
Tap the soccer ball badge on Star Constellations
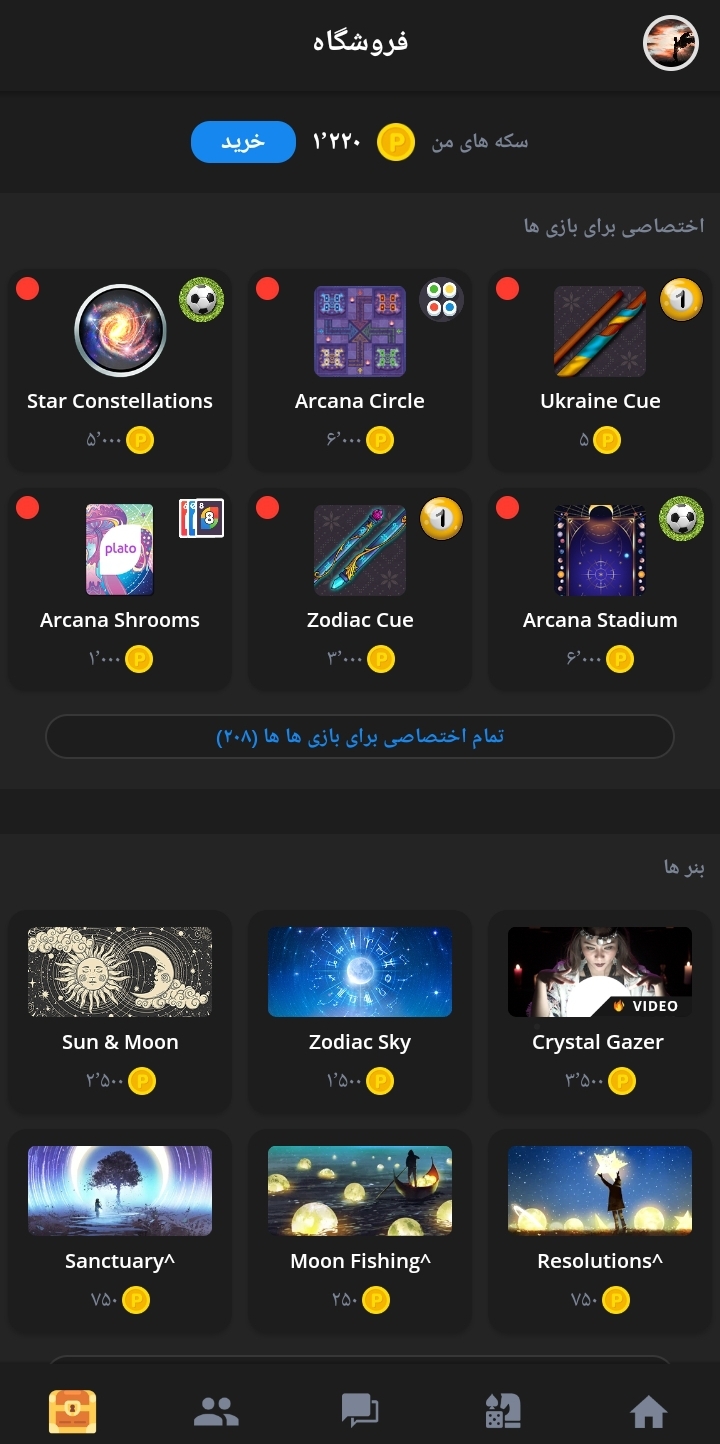(202, 300)
